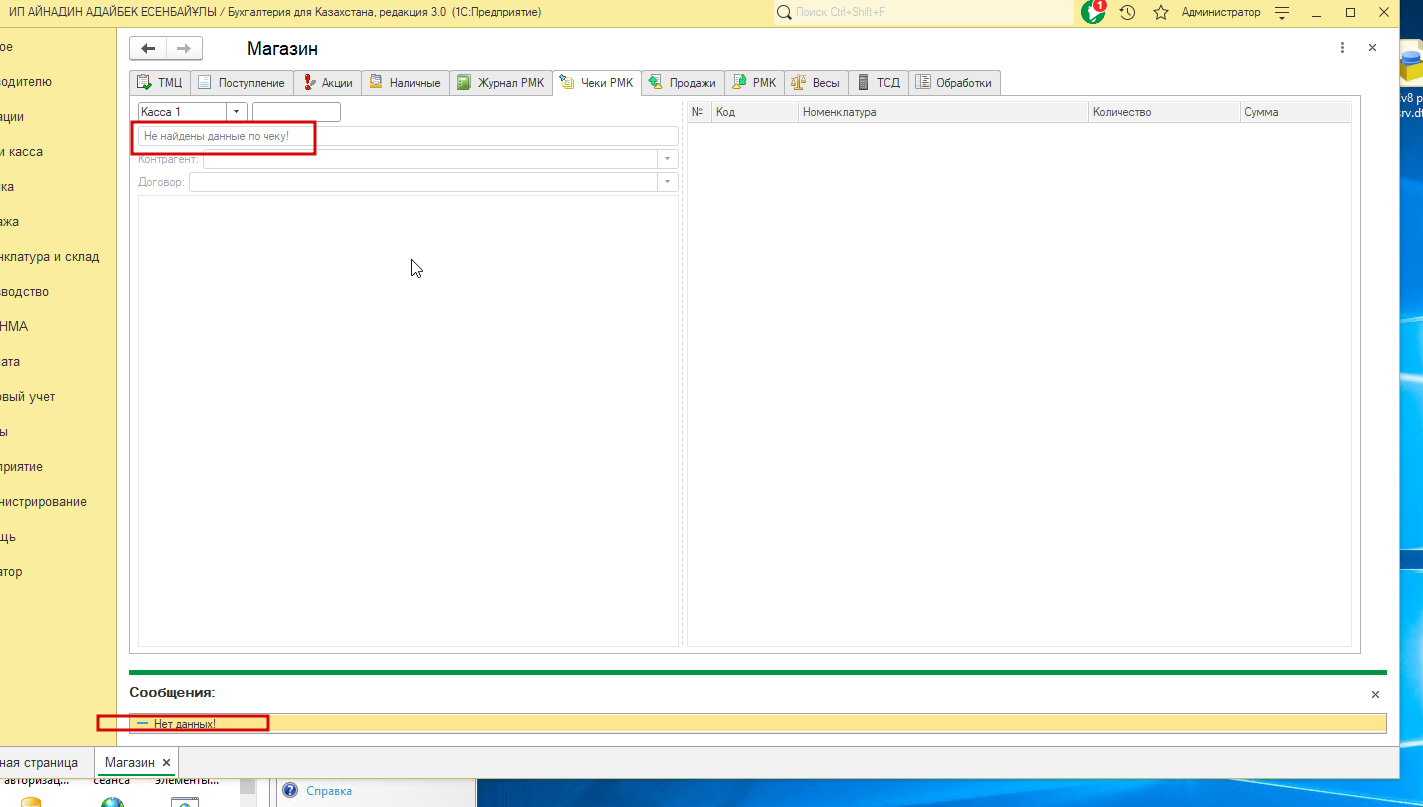Close the Магазин form with X
Viewport: 1423px width, 807px height.
pyautogui.click(x=1372, y=48)
